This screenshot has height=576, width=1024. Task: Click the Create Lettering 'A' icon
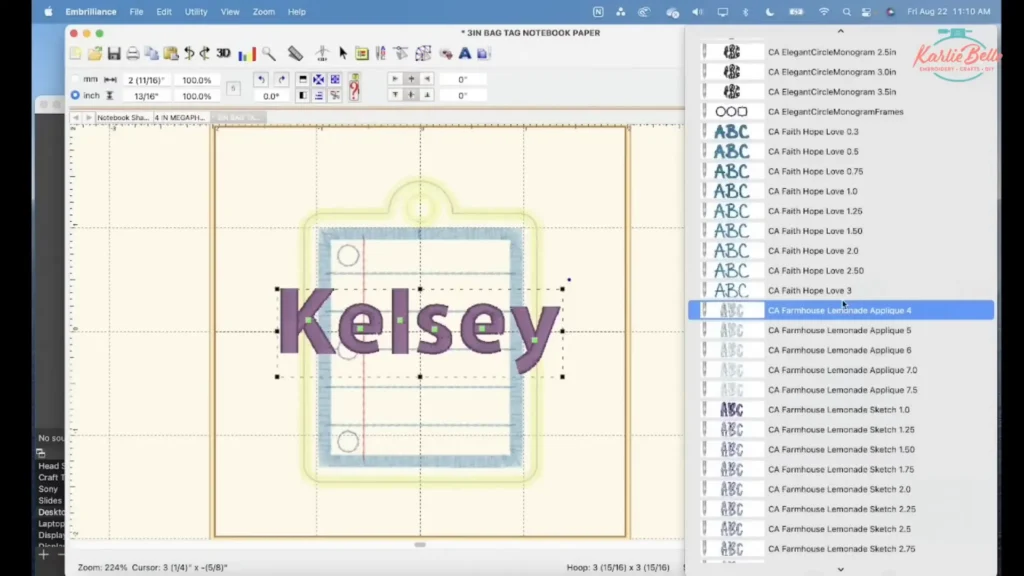(465, 53)
